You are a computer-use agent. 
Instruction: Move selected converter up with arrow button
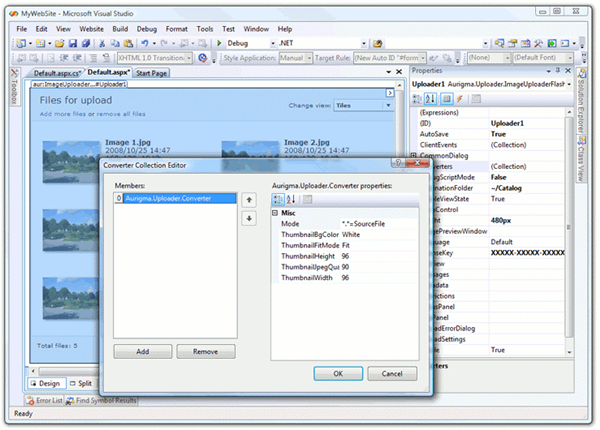(249, 200)
